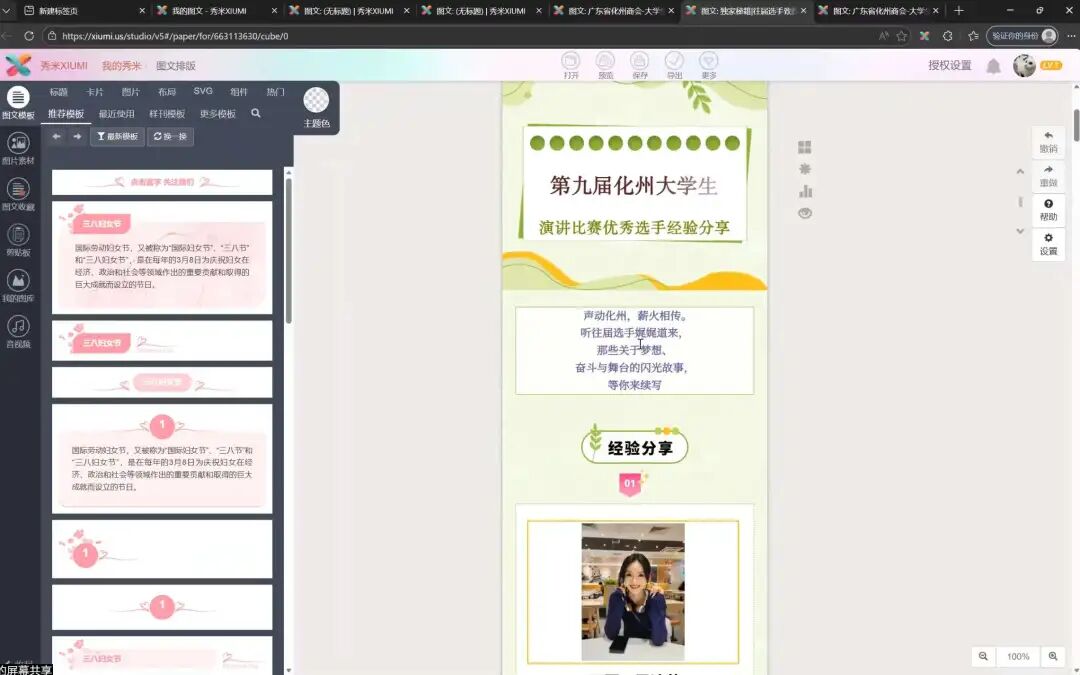Screen dimensions: 1080x675
Task: Go to next template page arrow
Action: pos(77,136)
